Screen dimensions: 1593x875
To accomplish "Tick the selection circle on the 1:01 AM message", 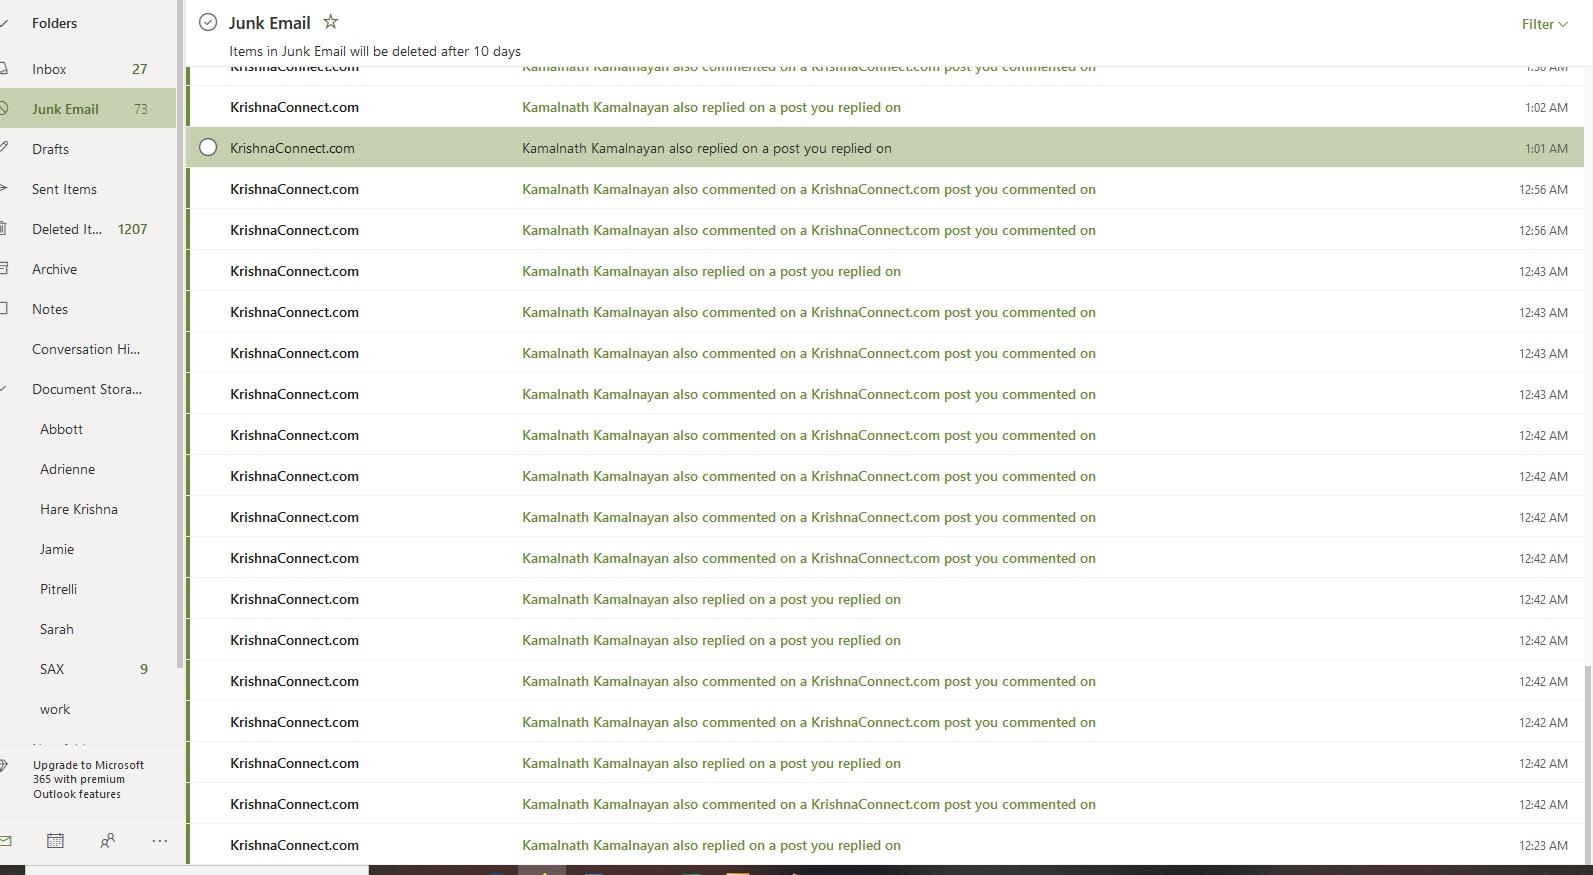I will pos(208,147).
